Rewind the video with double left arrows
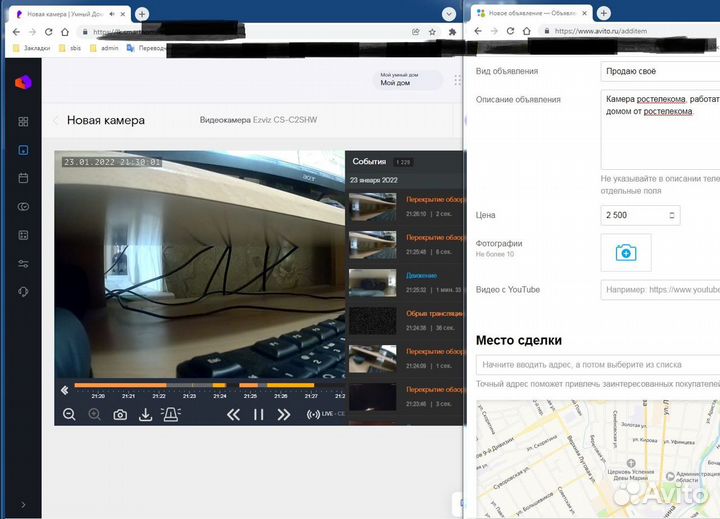Viewport: 720px width, 519px height. [x=233, y=414]
